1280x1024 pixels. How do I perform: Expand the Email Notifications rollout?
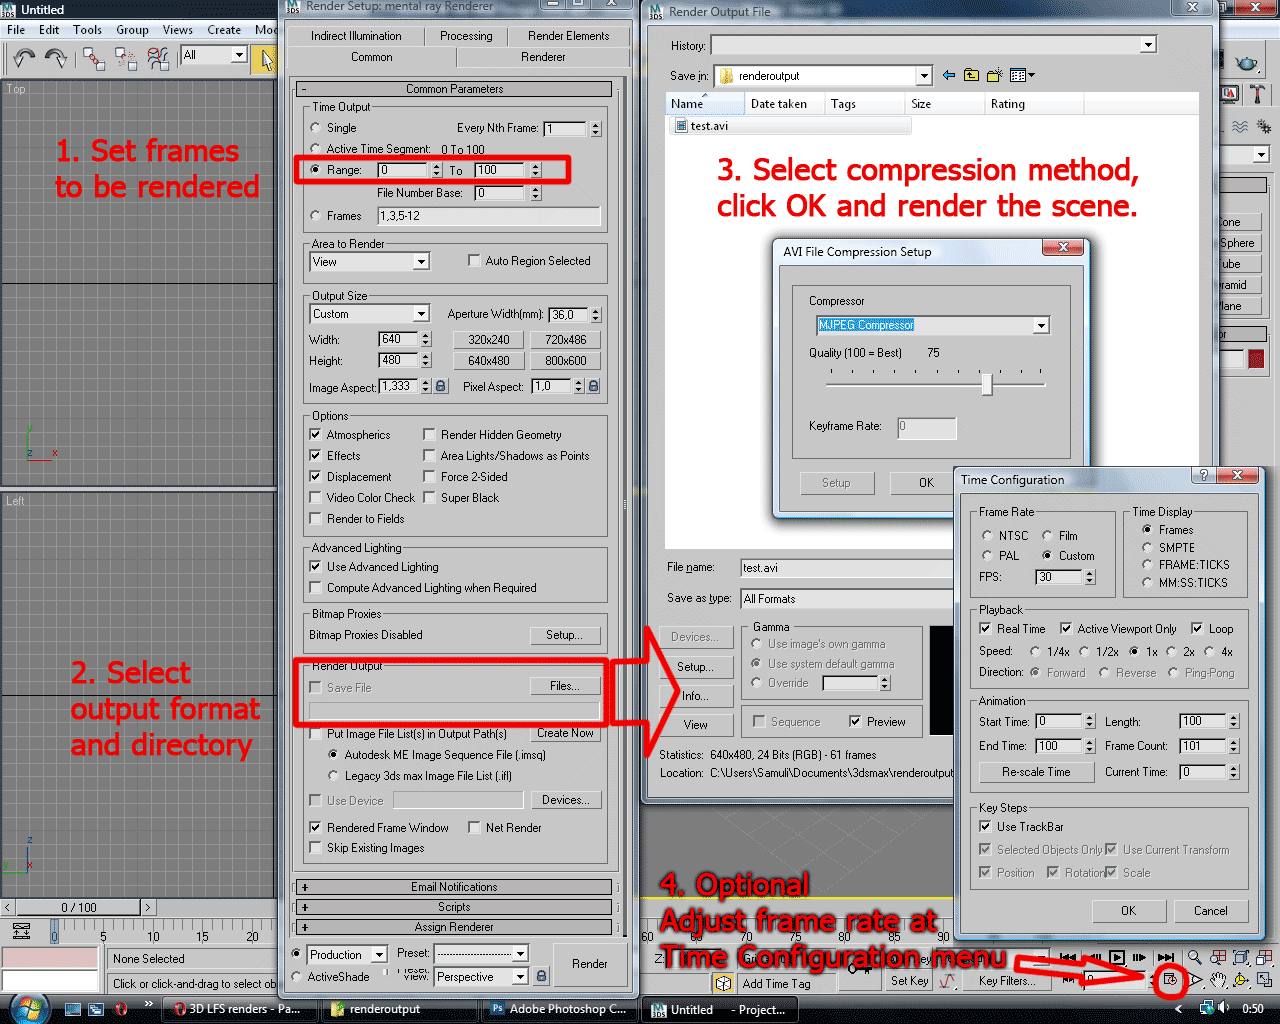tap(454, 887)
